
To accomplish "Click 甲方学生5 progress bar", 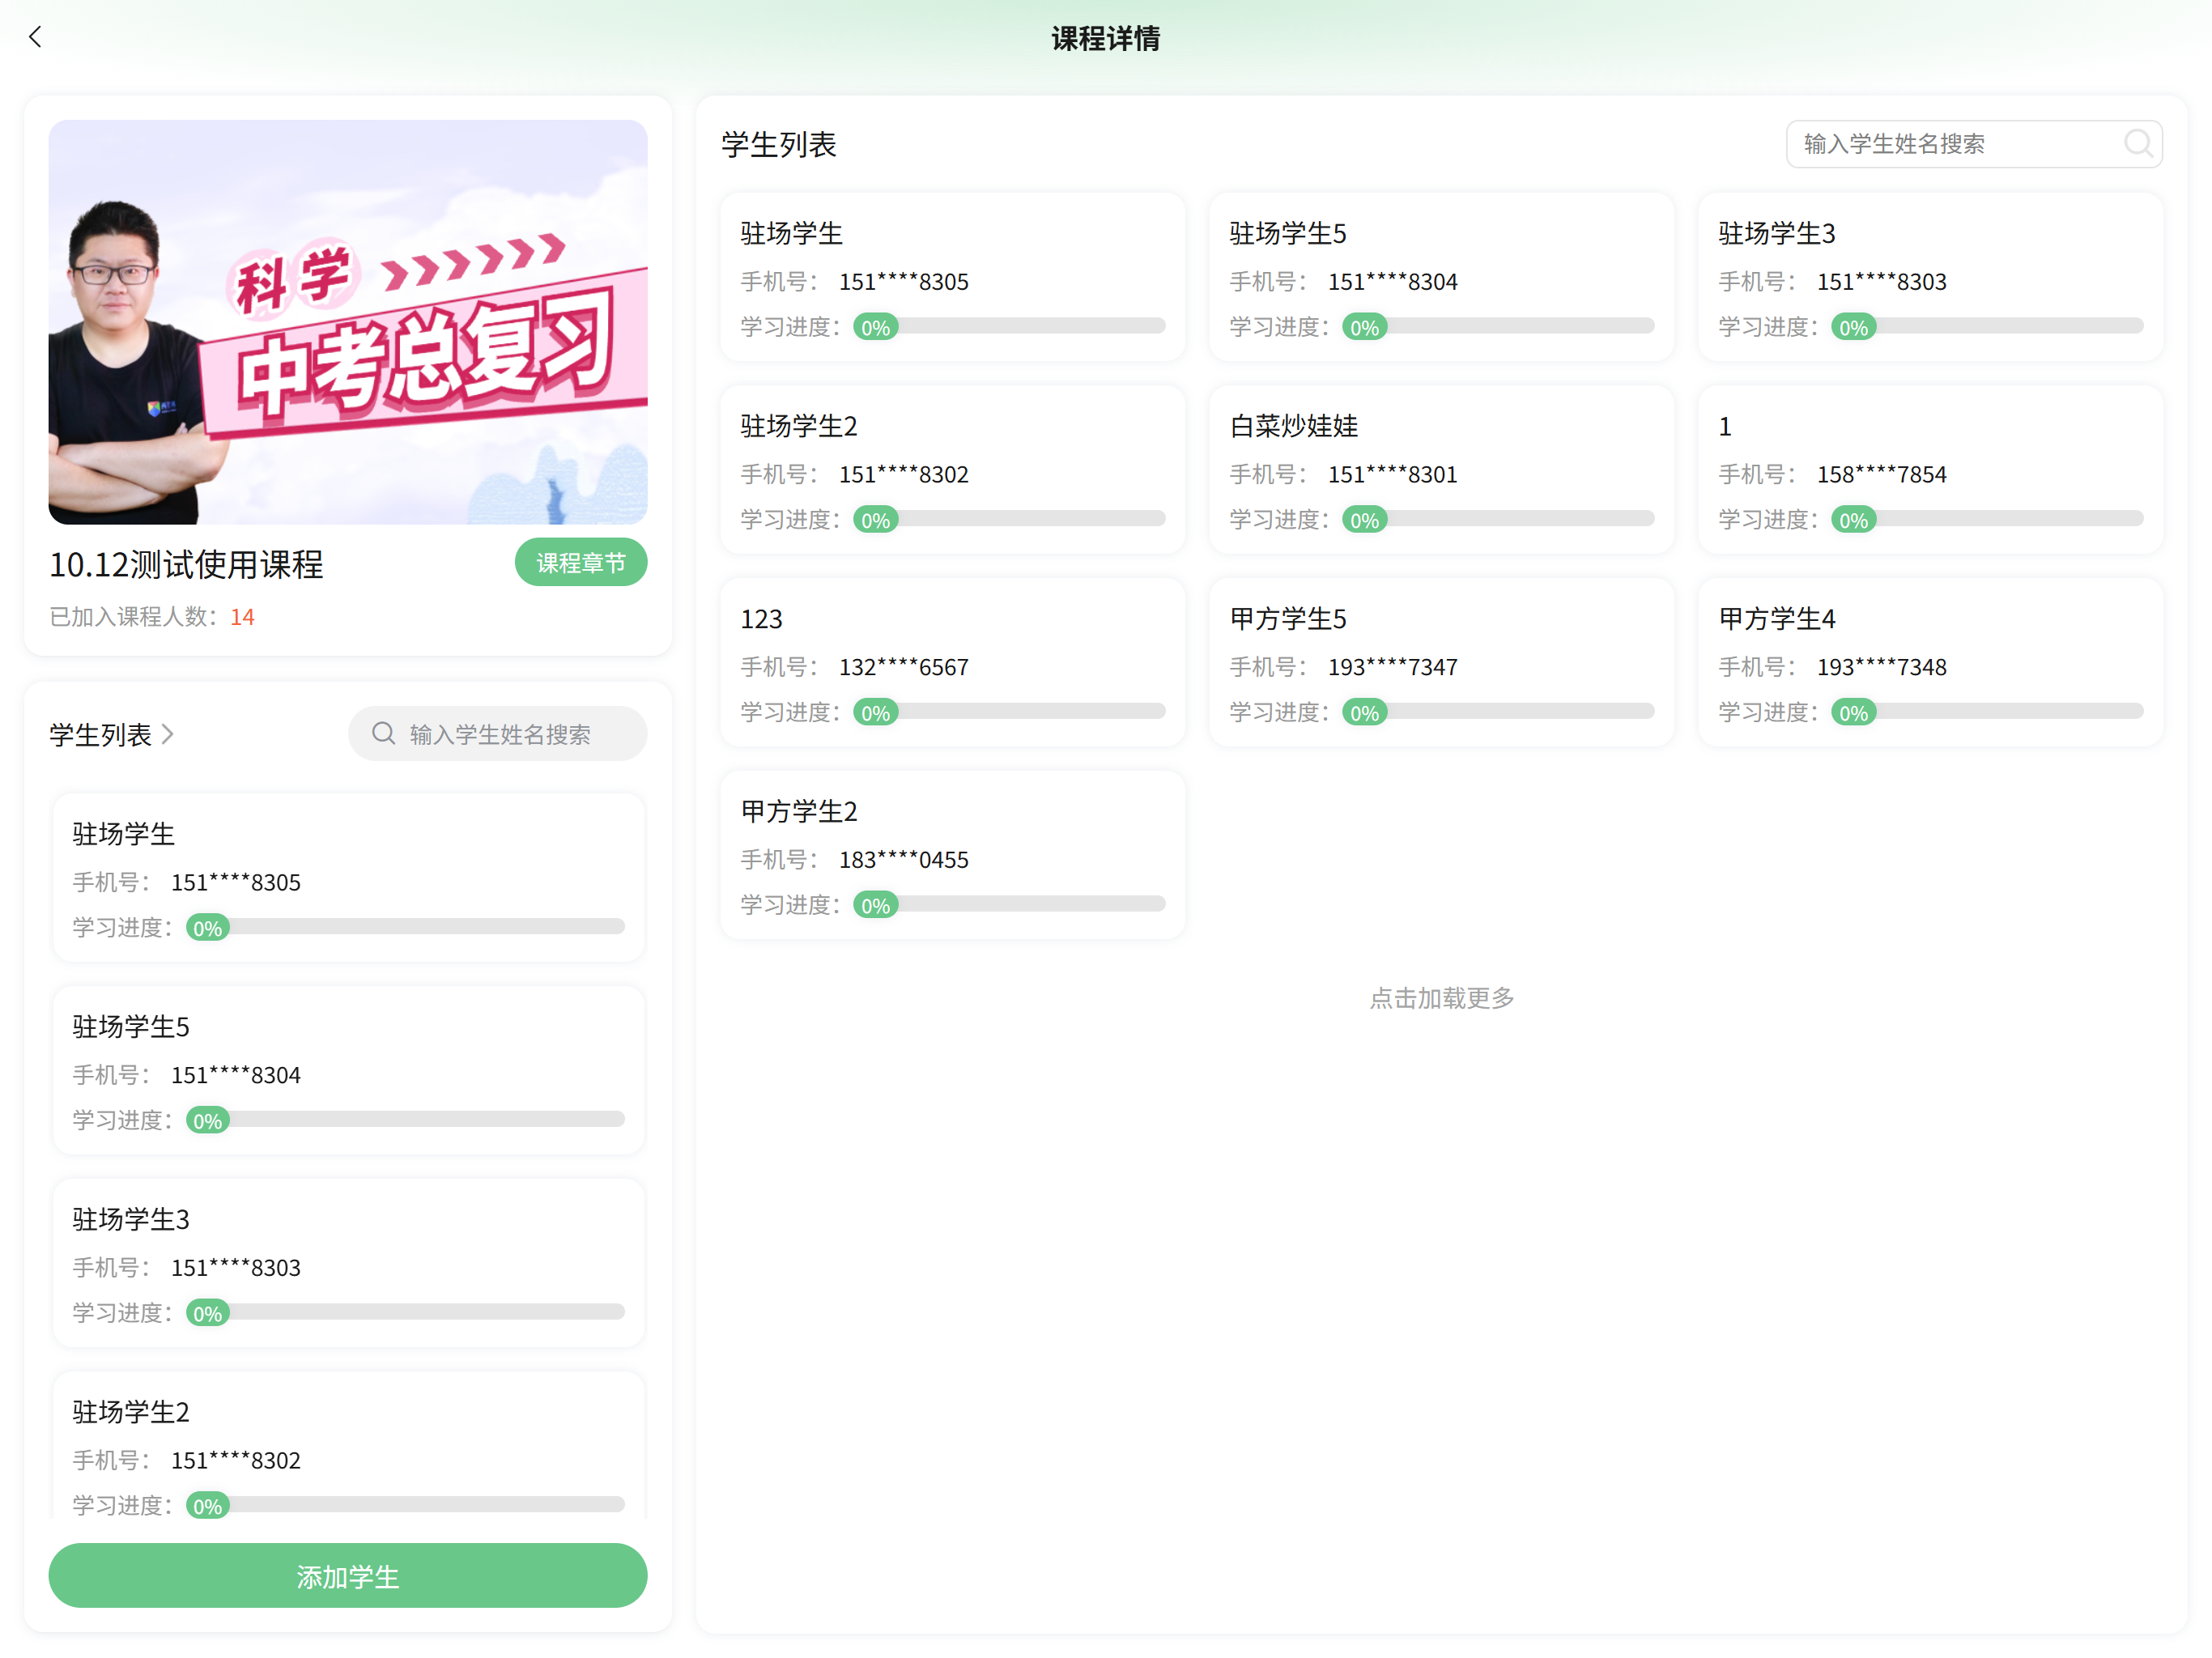I will (1520, 711).
